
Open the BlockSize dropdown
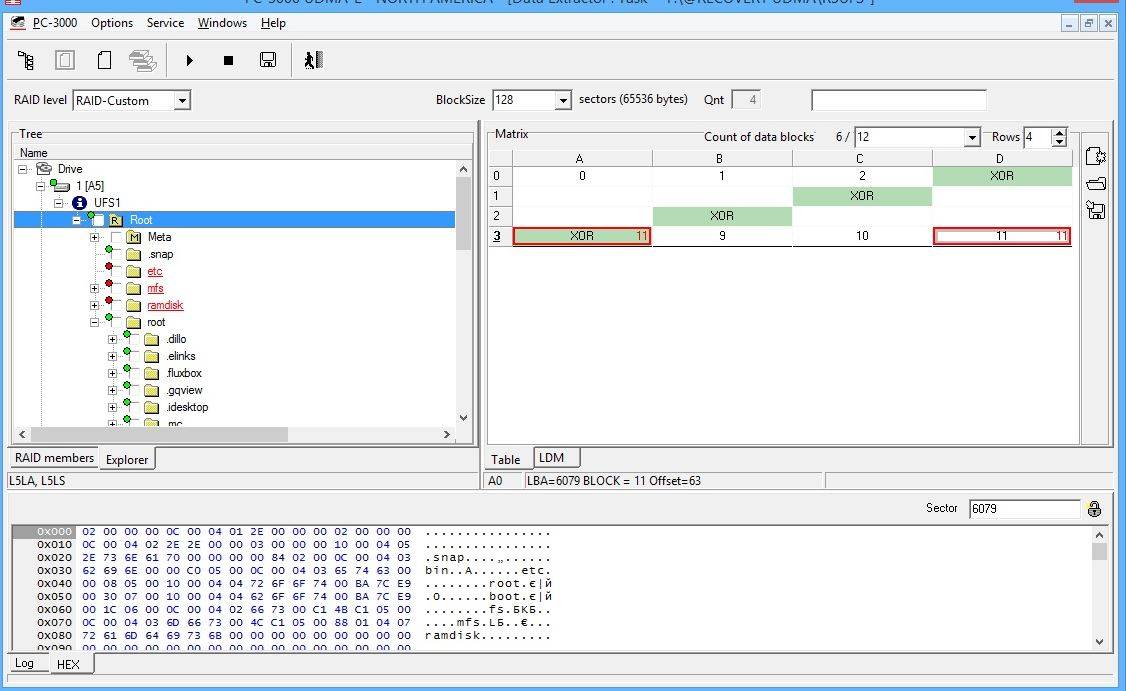(564, 101)
